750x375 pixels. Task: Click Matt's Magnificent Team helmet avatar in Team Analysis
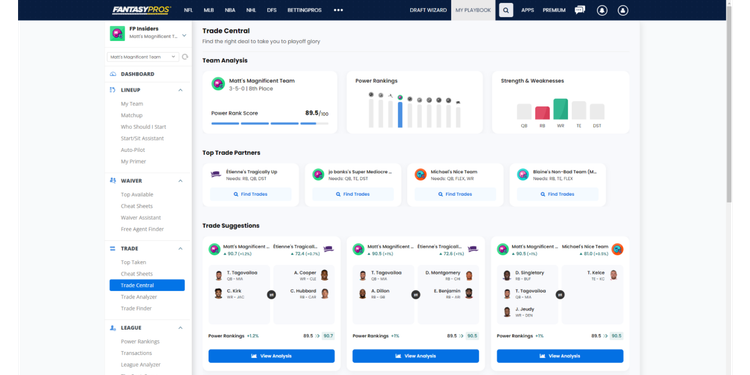click(x=218, y=84)
